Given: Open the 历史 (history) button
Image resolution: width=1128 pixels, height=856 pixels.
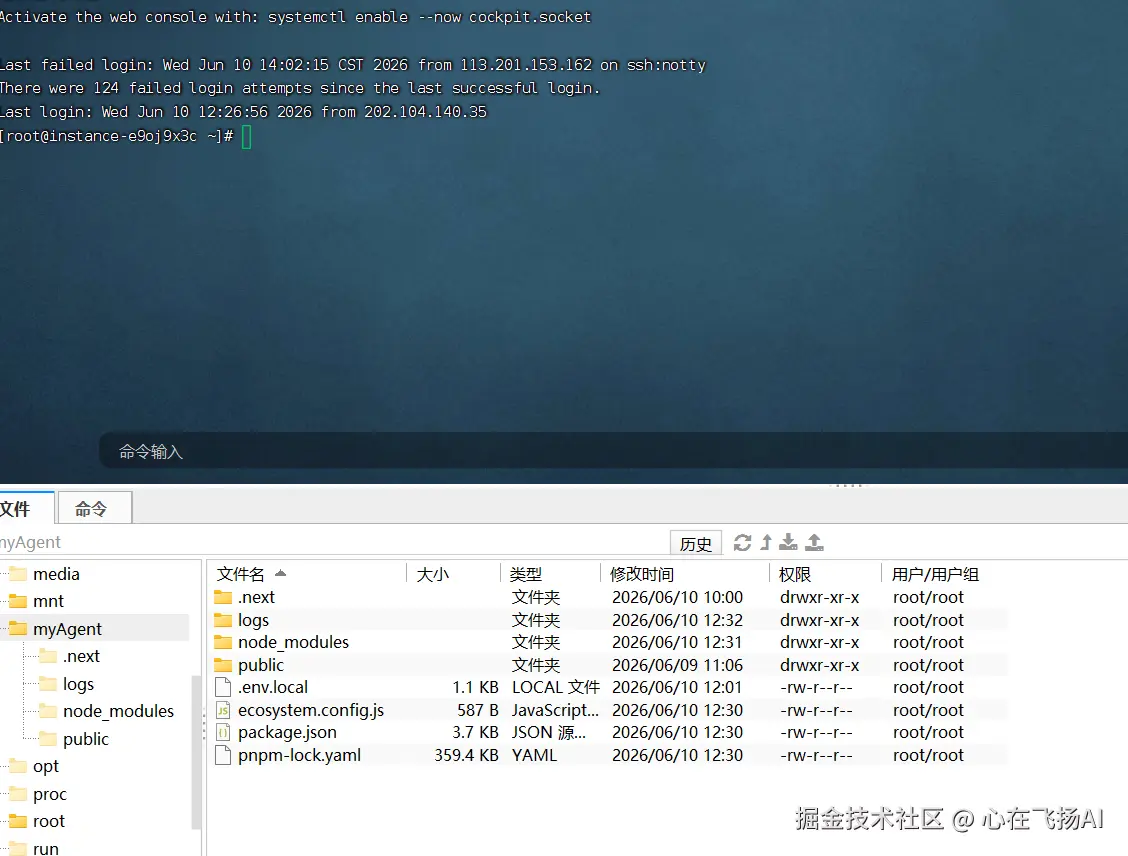Looking at the screenshot, I should click(x=696, y=544).
